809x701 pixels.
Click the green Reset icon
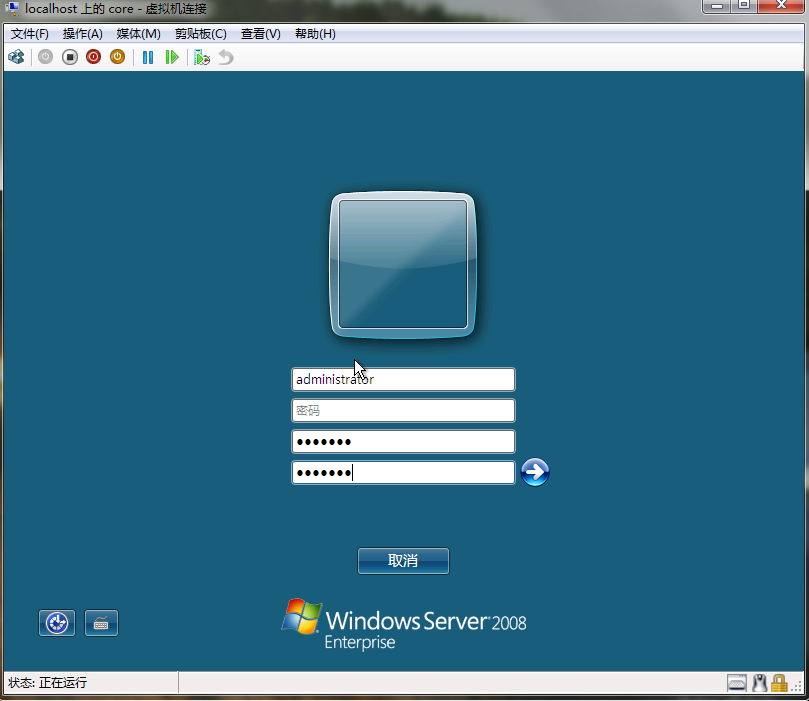point(172,57)
